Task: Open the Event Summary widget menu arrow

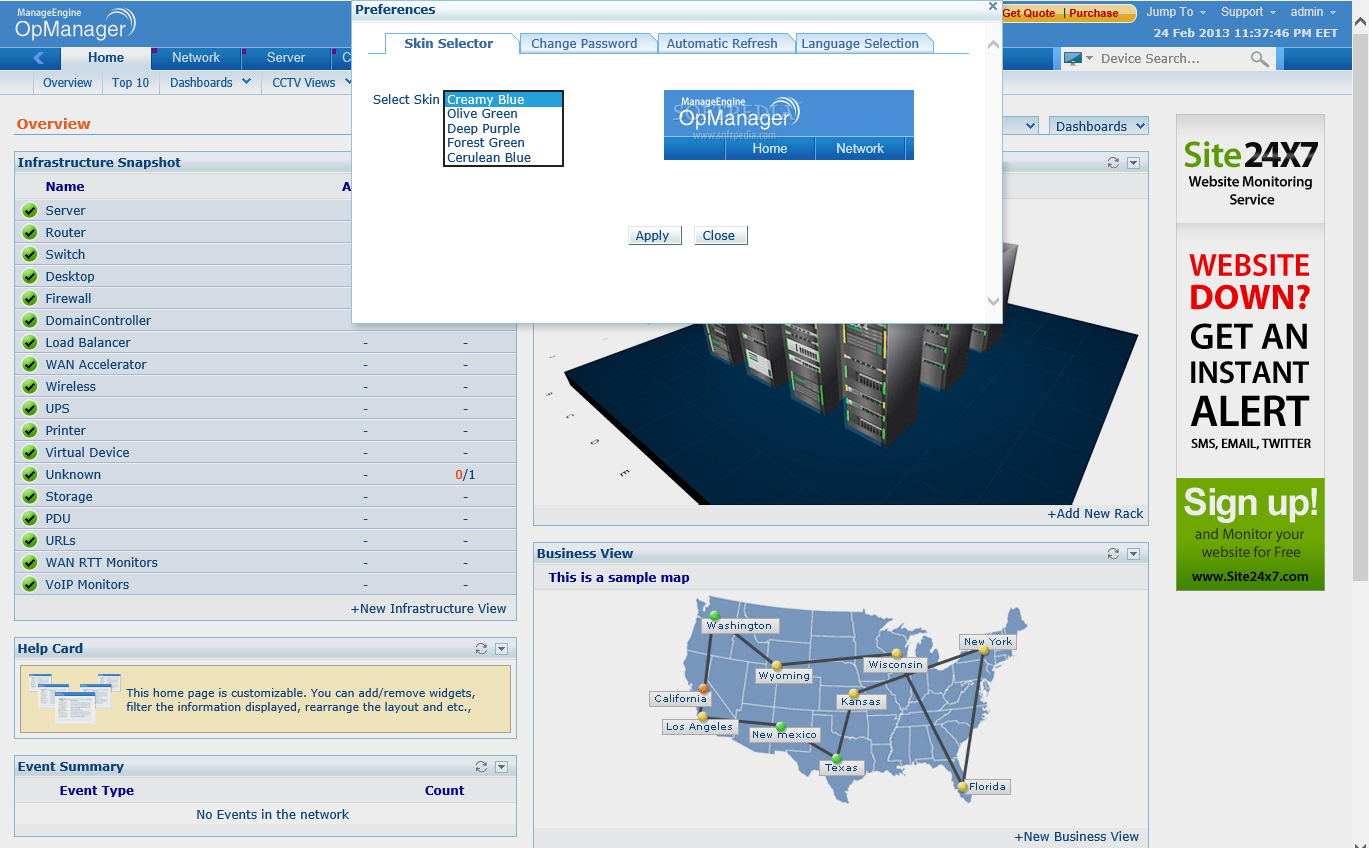Action: (501, 767)
